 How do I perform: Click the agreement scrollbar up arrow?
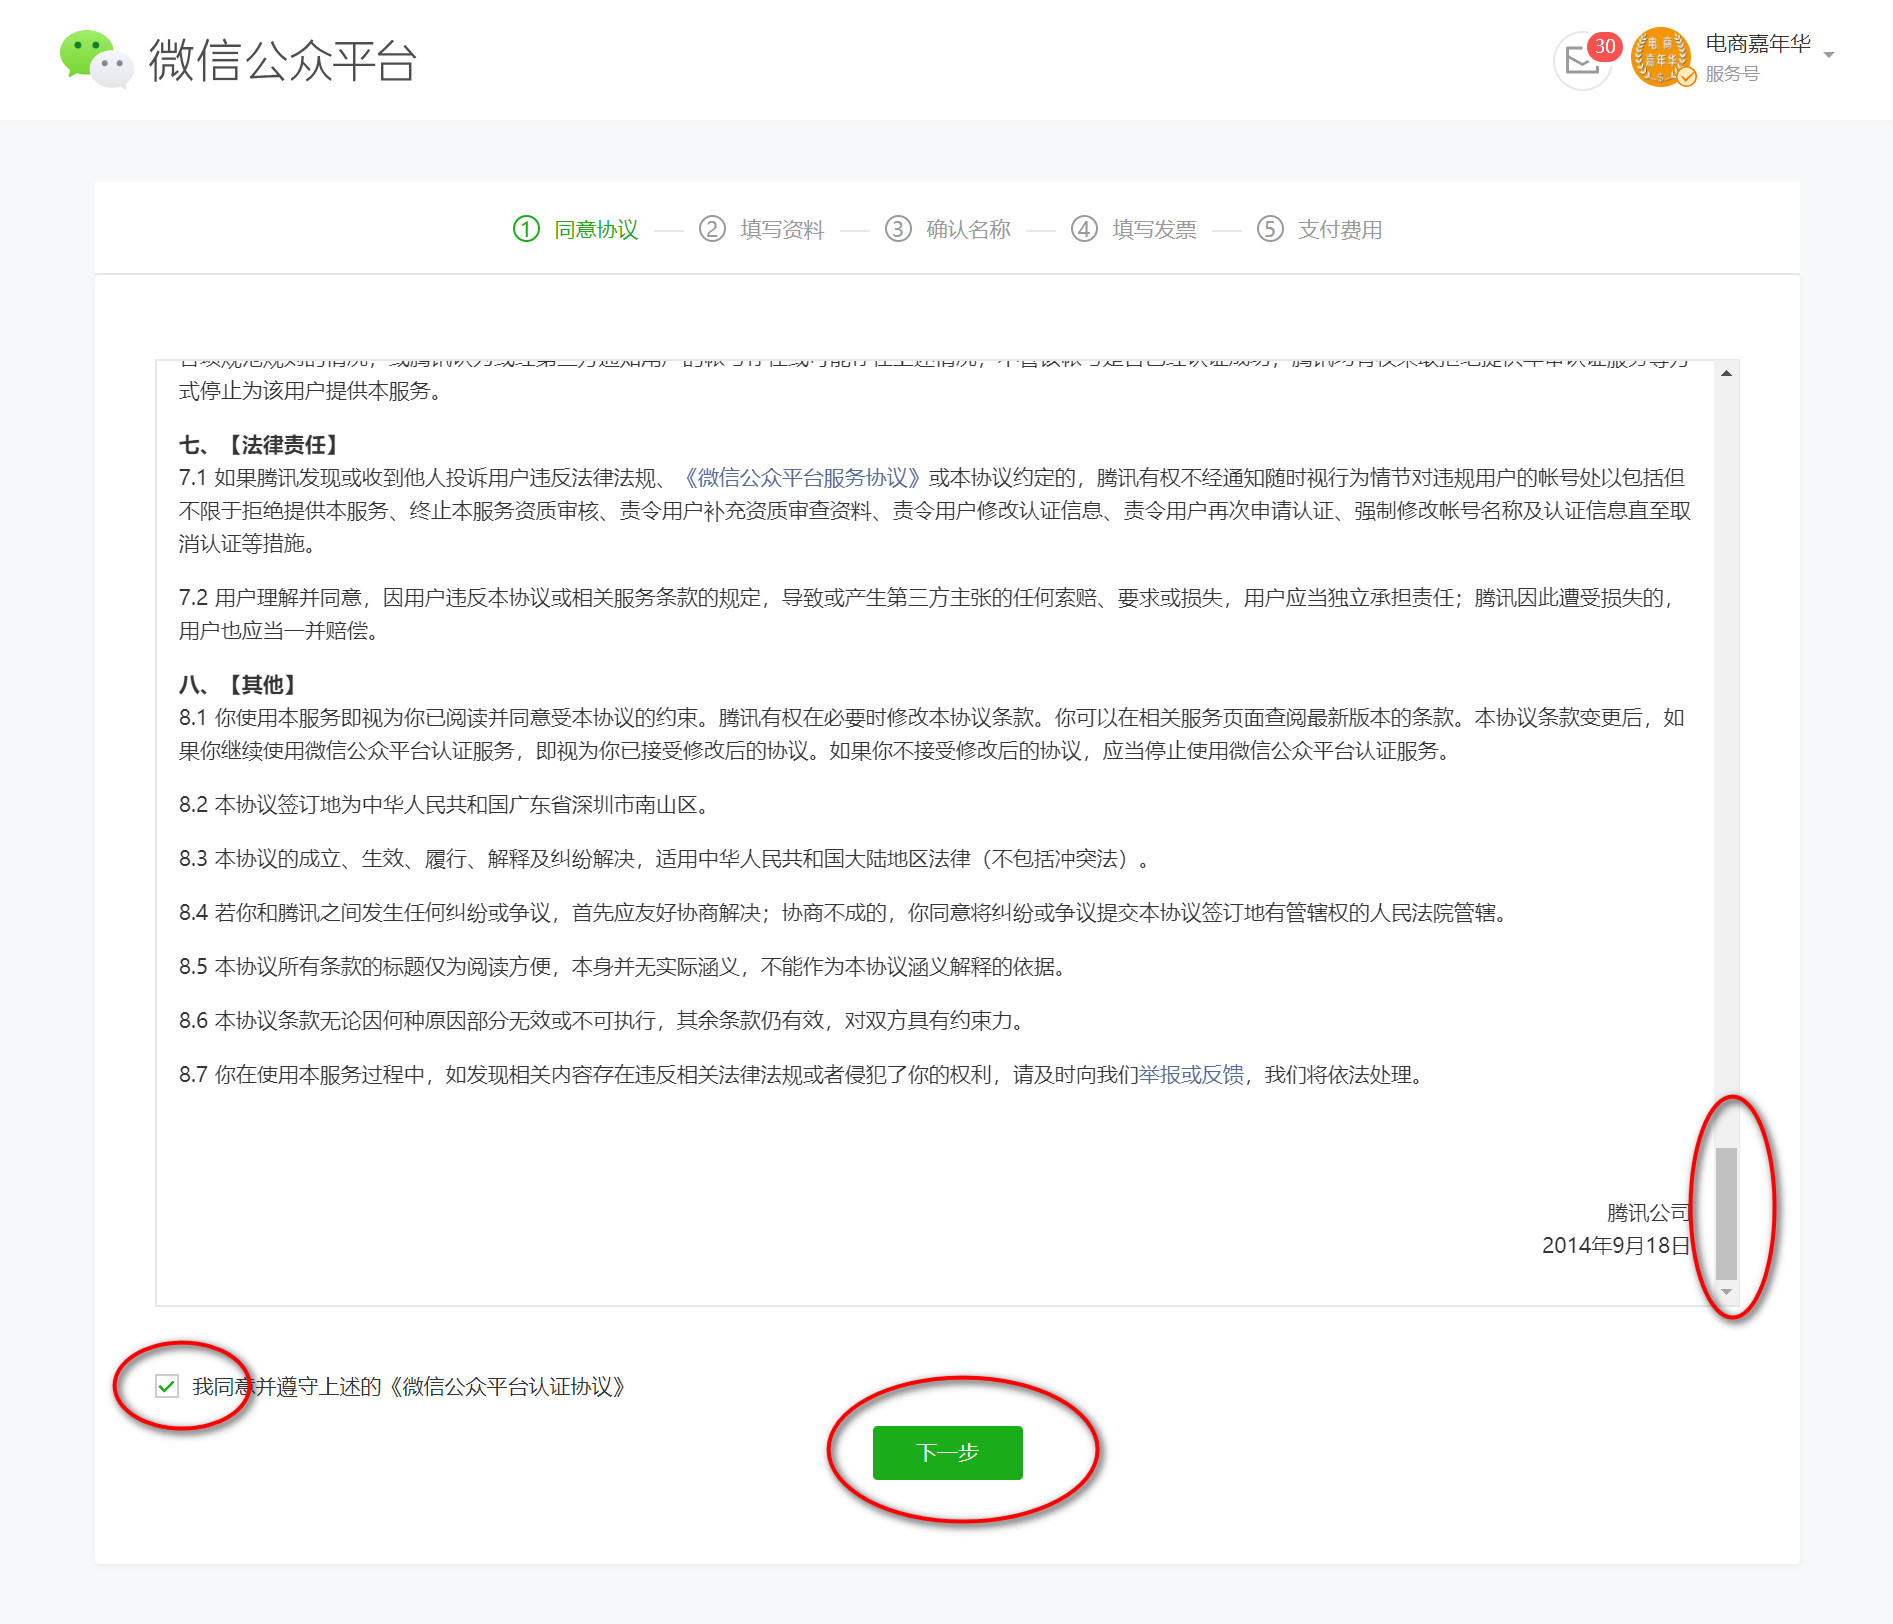pyautogui.click(x=1726, y=373)
